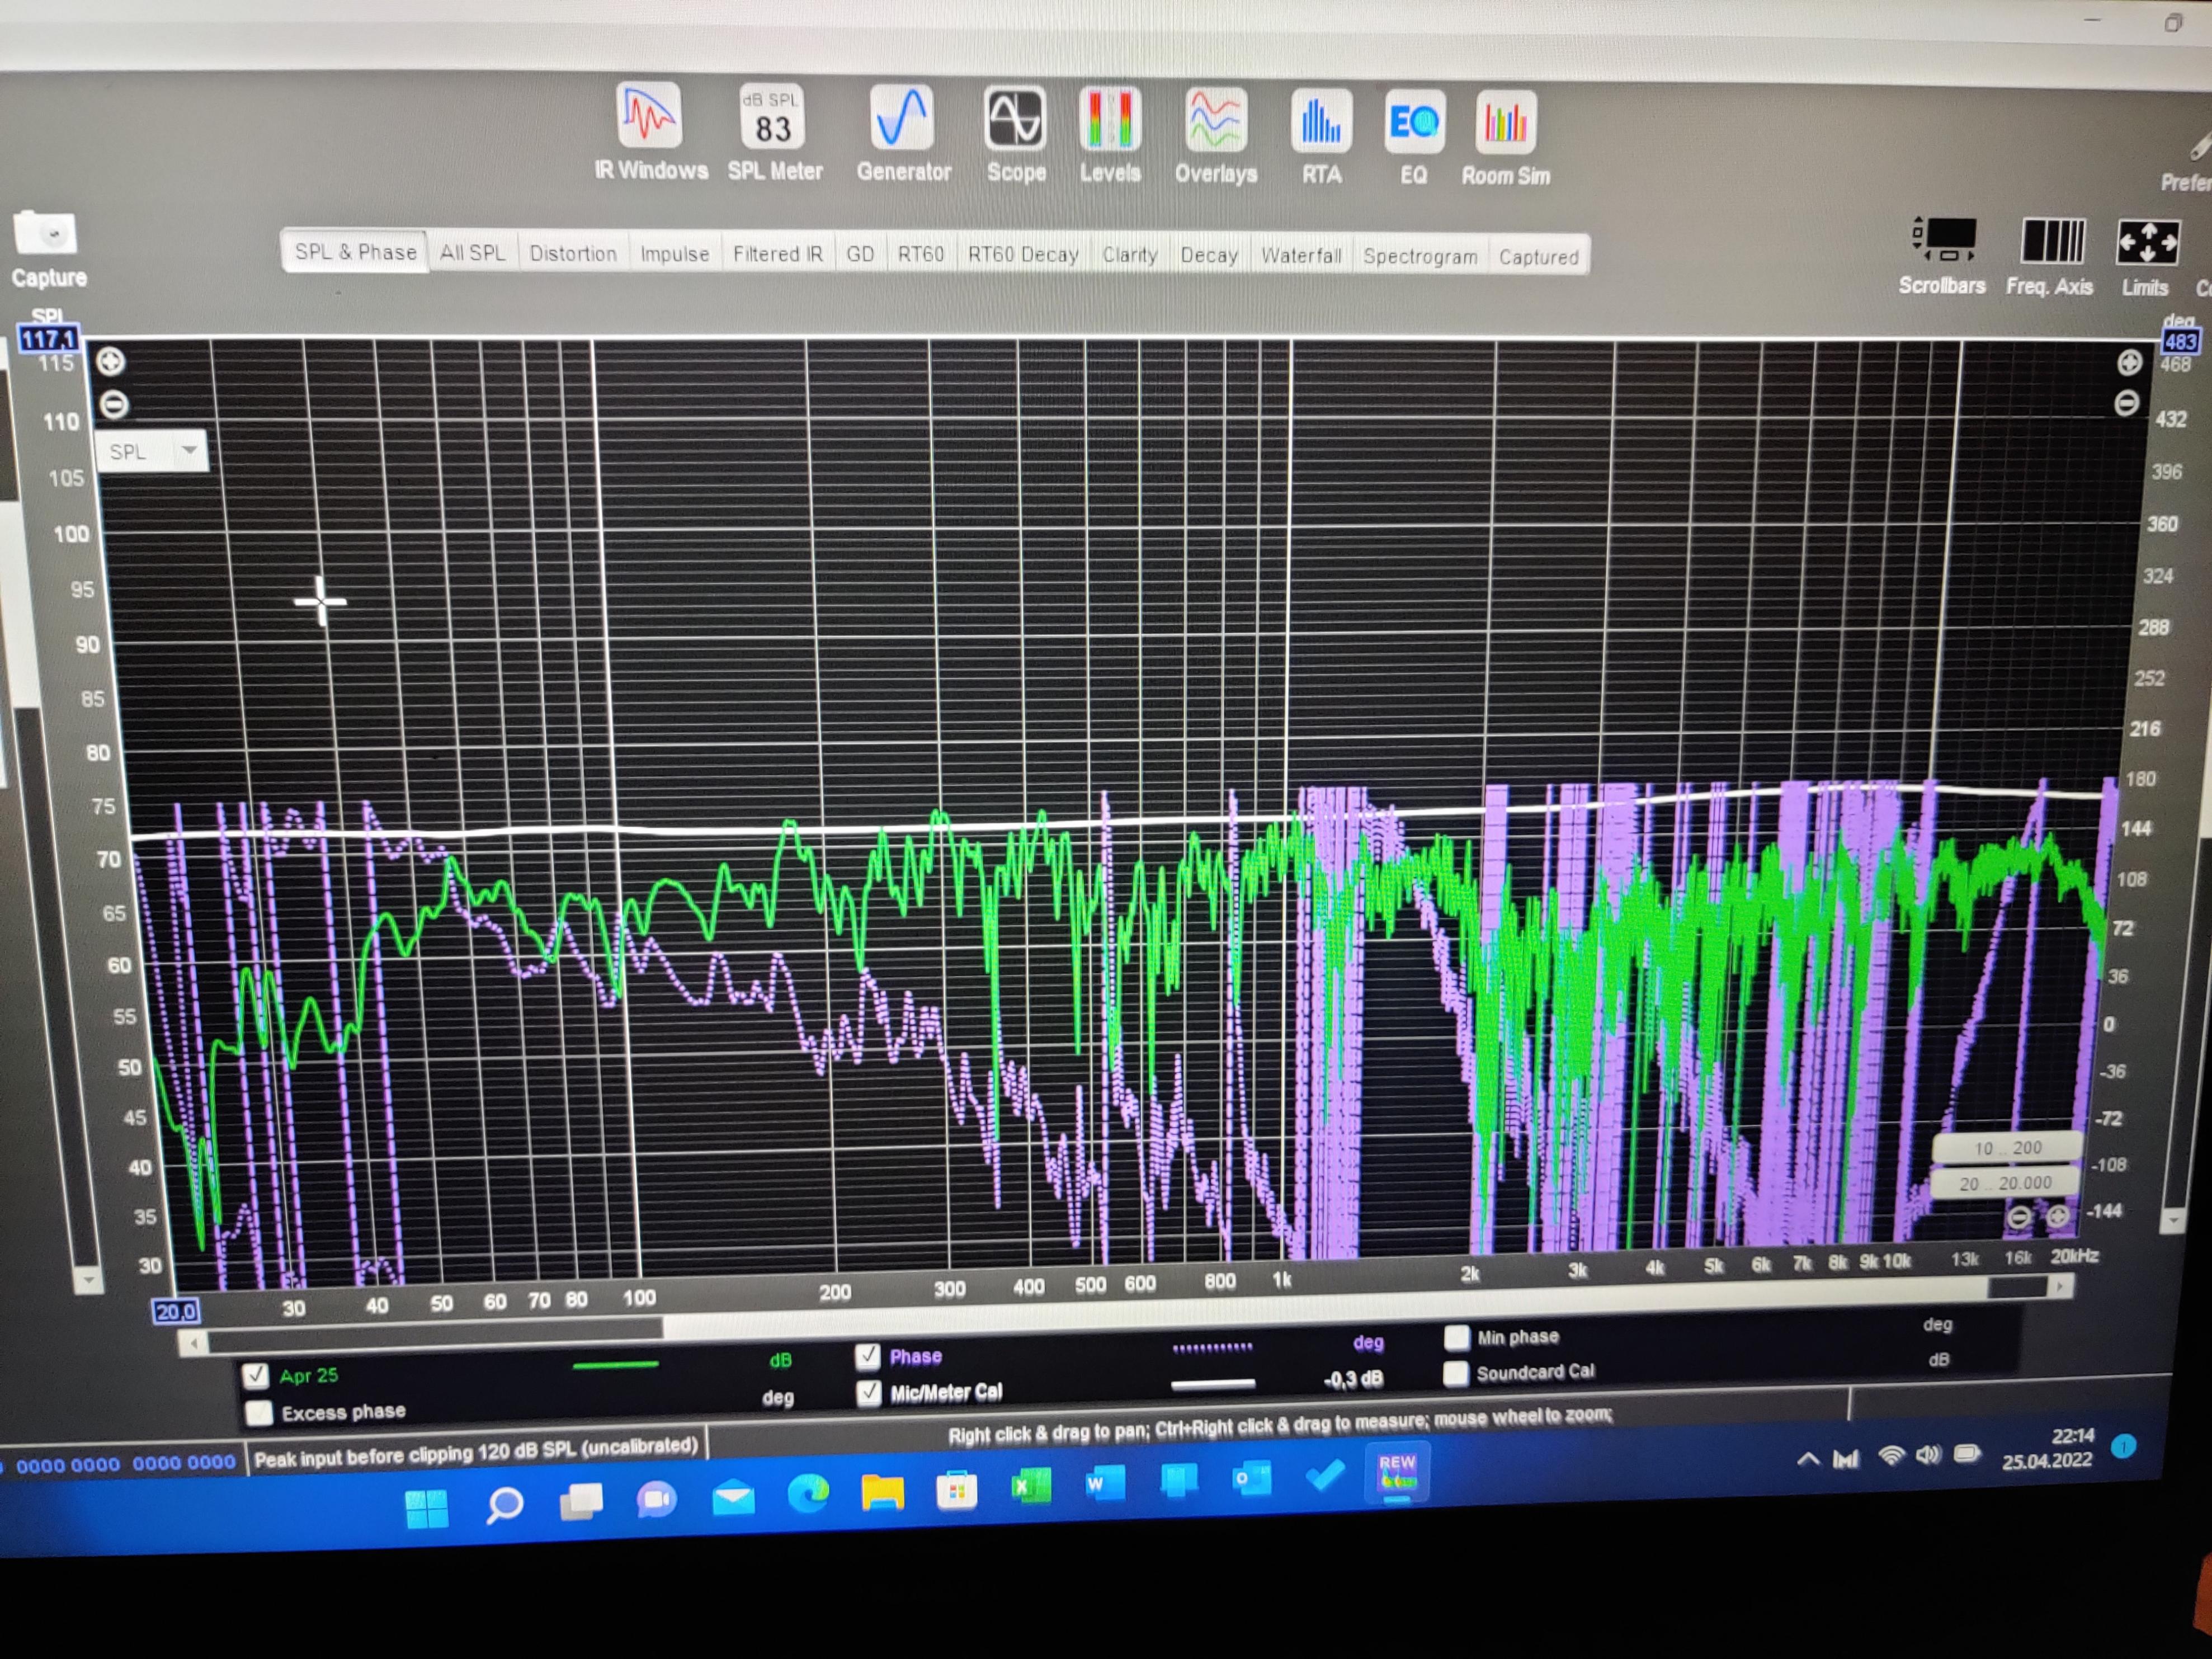
Task: Click horizontal scrollbar left arrow
Action: click(194, 1343)
